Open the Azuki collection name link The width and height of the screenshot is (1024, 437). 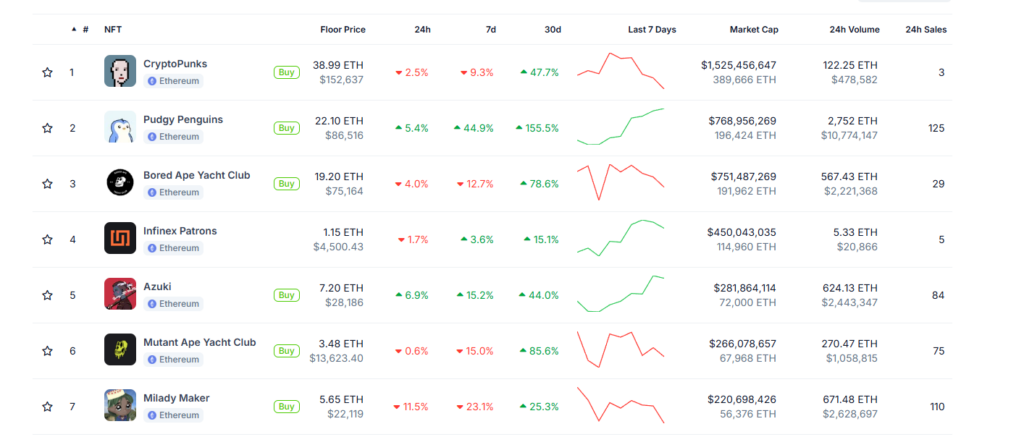click(x=157, y=287)
